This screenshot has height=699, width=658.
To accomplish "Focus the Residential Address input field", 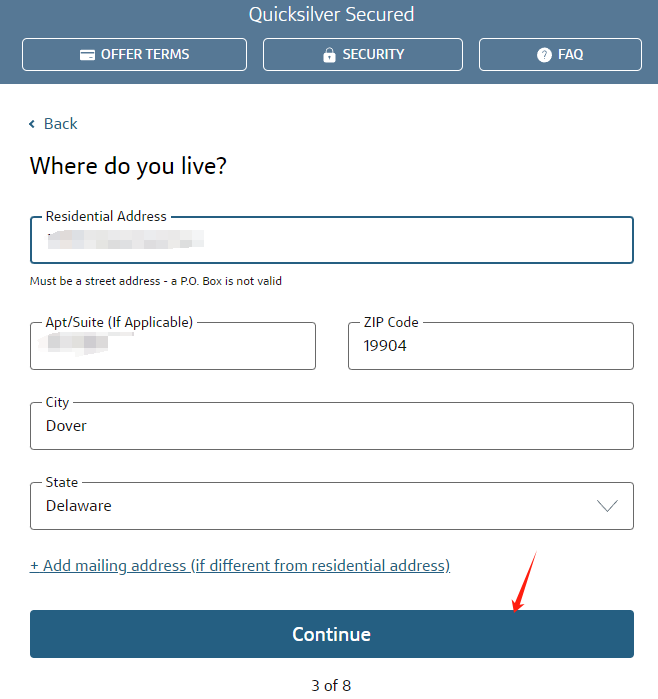I will [x=332, y=240].
